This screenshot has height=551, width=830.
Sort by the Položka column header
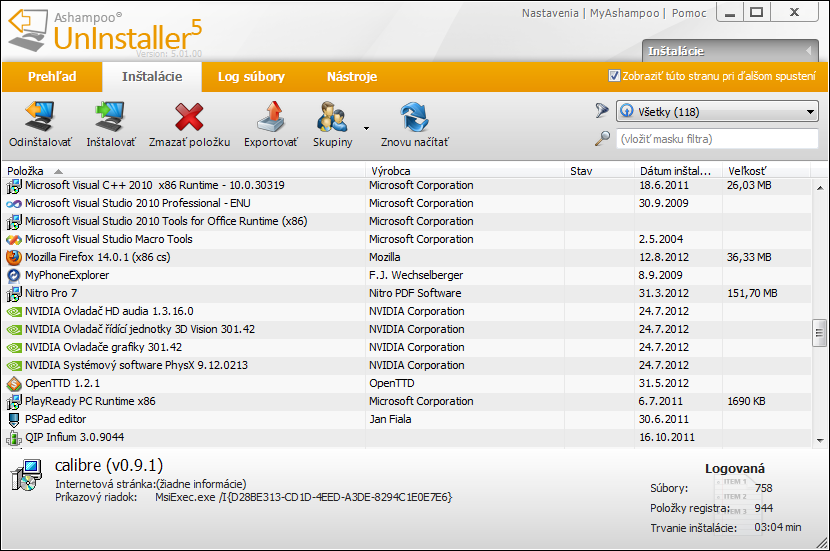[x=183, y=171]
